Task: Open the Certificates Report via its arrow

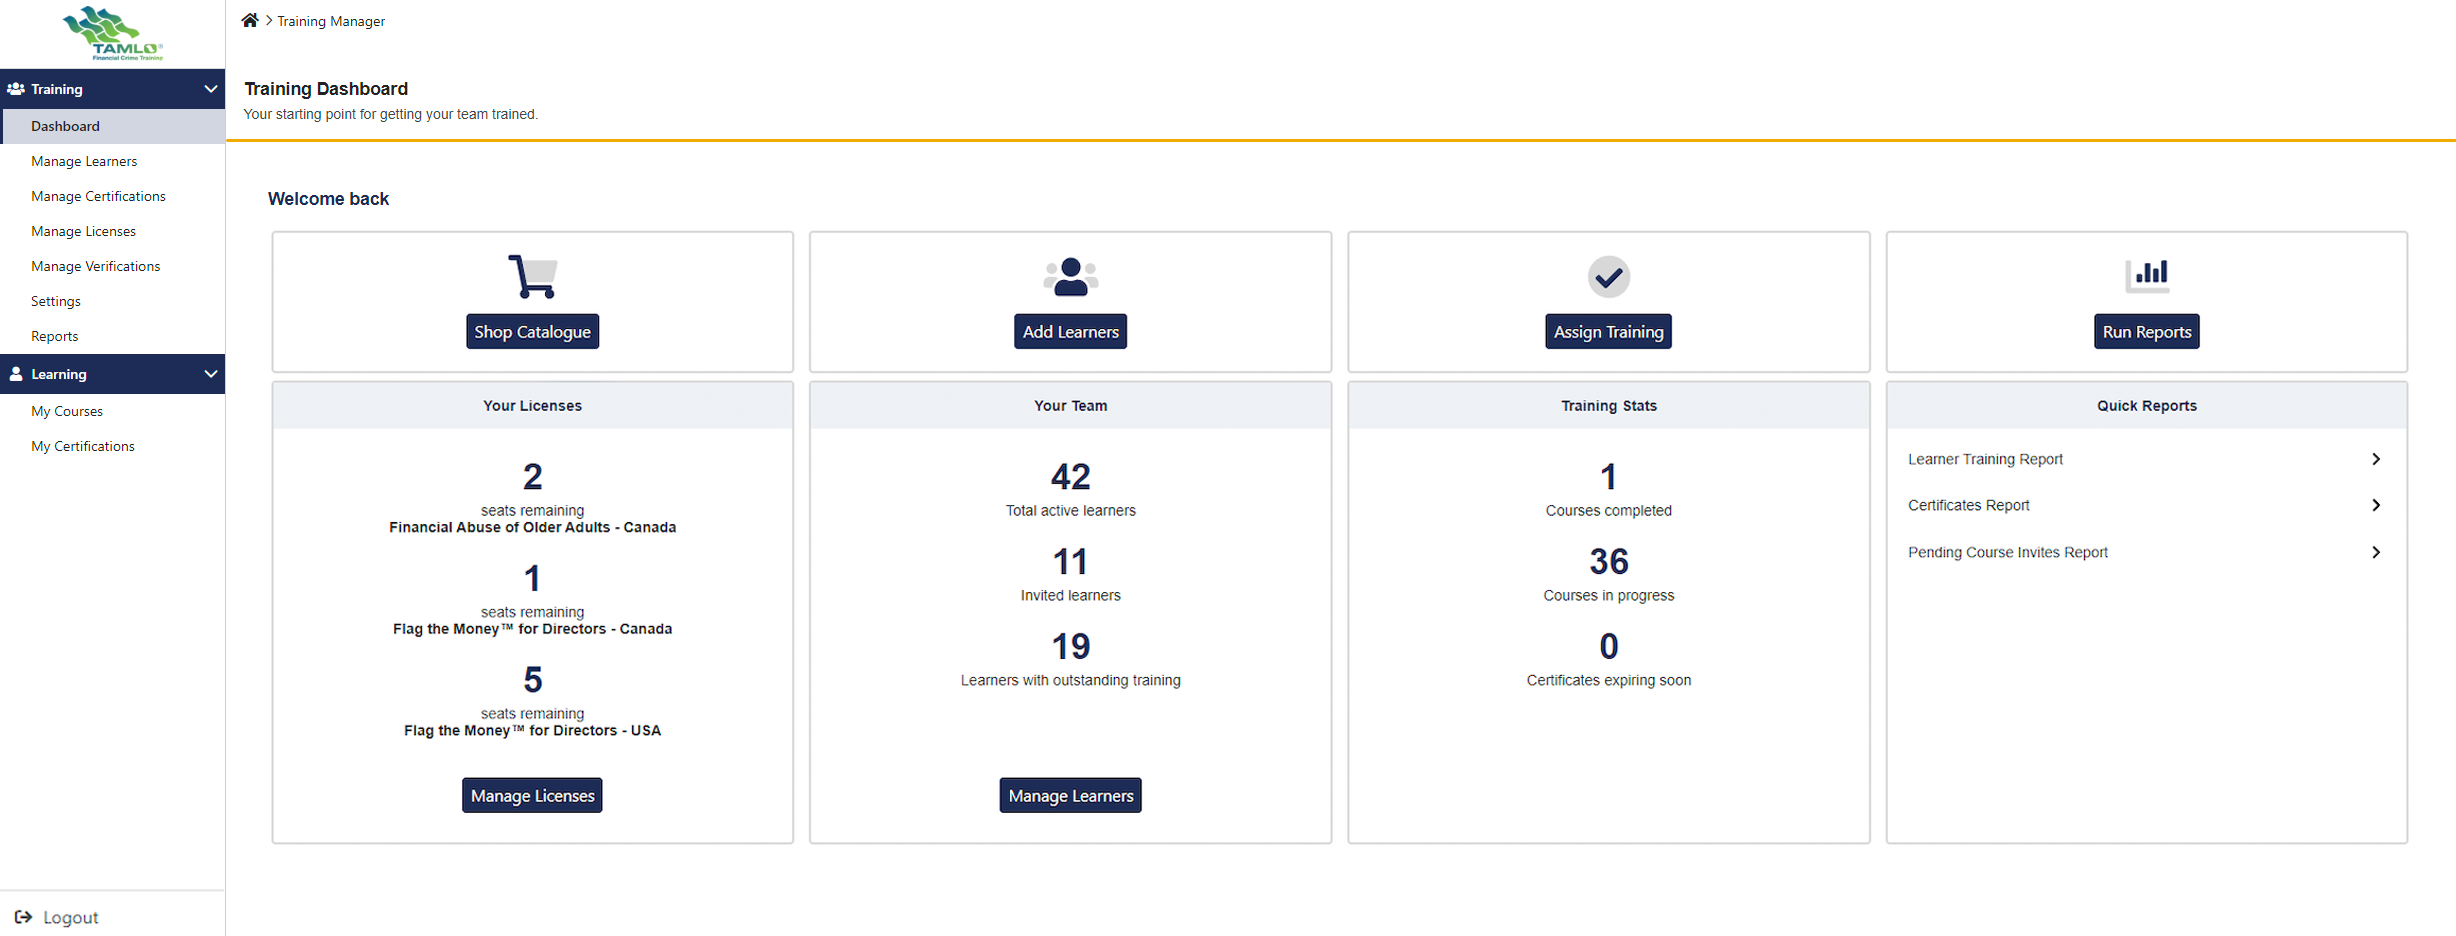Action: click(x=2376, y=505)
